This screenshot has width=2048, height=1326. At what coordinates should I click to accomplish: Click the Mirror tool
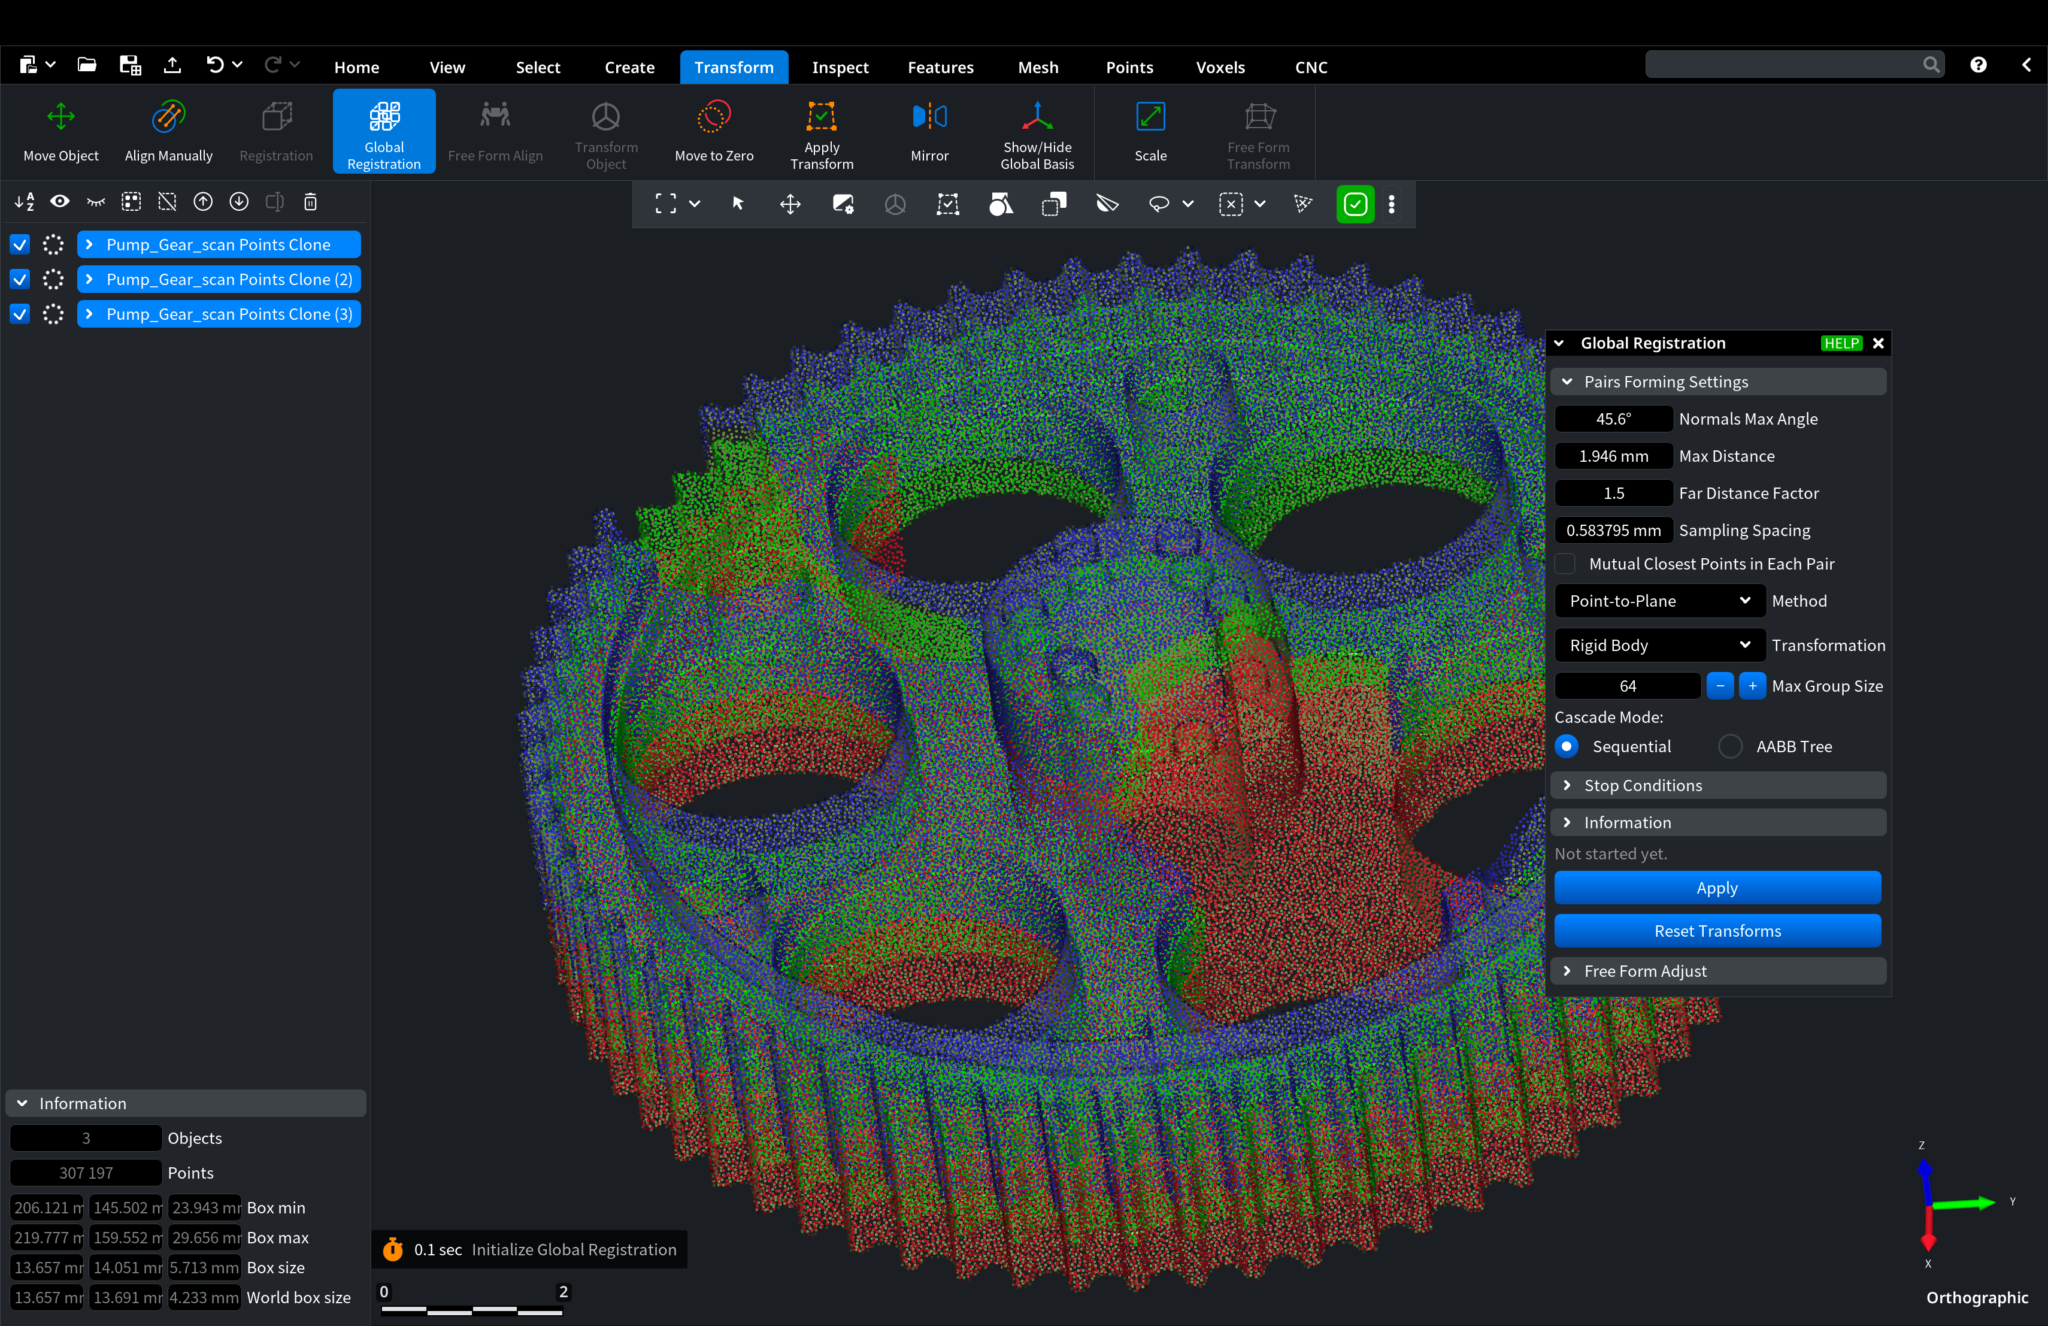pyautogui.click(x=928, y=131)
